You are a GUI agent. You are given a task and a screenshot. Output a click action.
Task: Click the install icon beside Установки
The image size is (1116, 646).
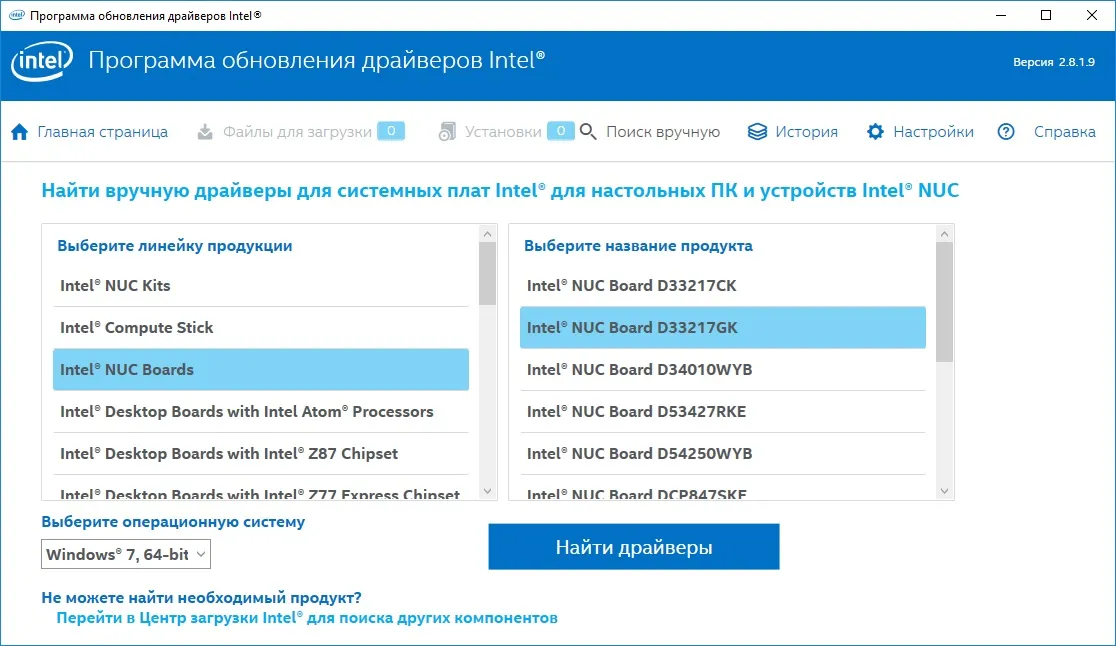(x=447, y=132)
